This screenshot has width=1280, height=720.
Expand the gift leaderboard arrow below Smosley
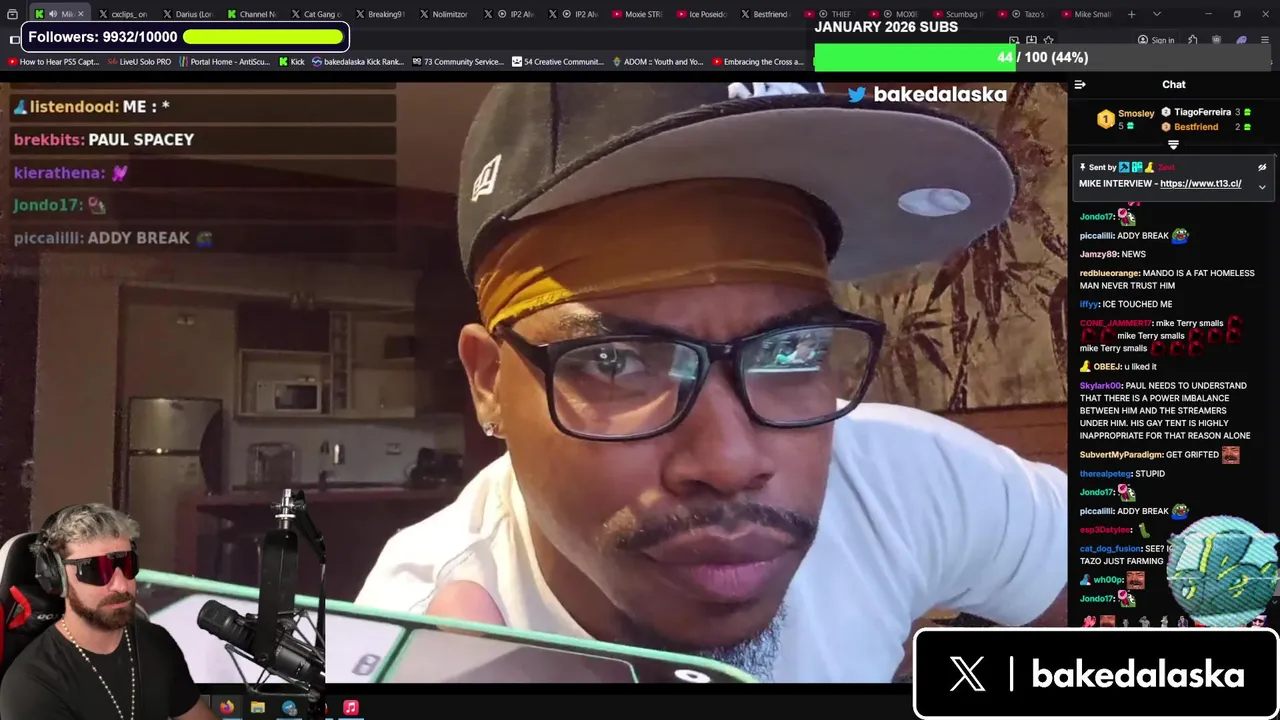click(1173, 145)
